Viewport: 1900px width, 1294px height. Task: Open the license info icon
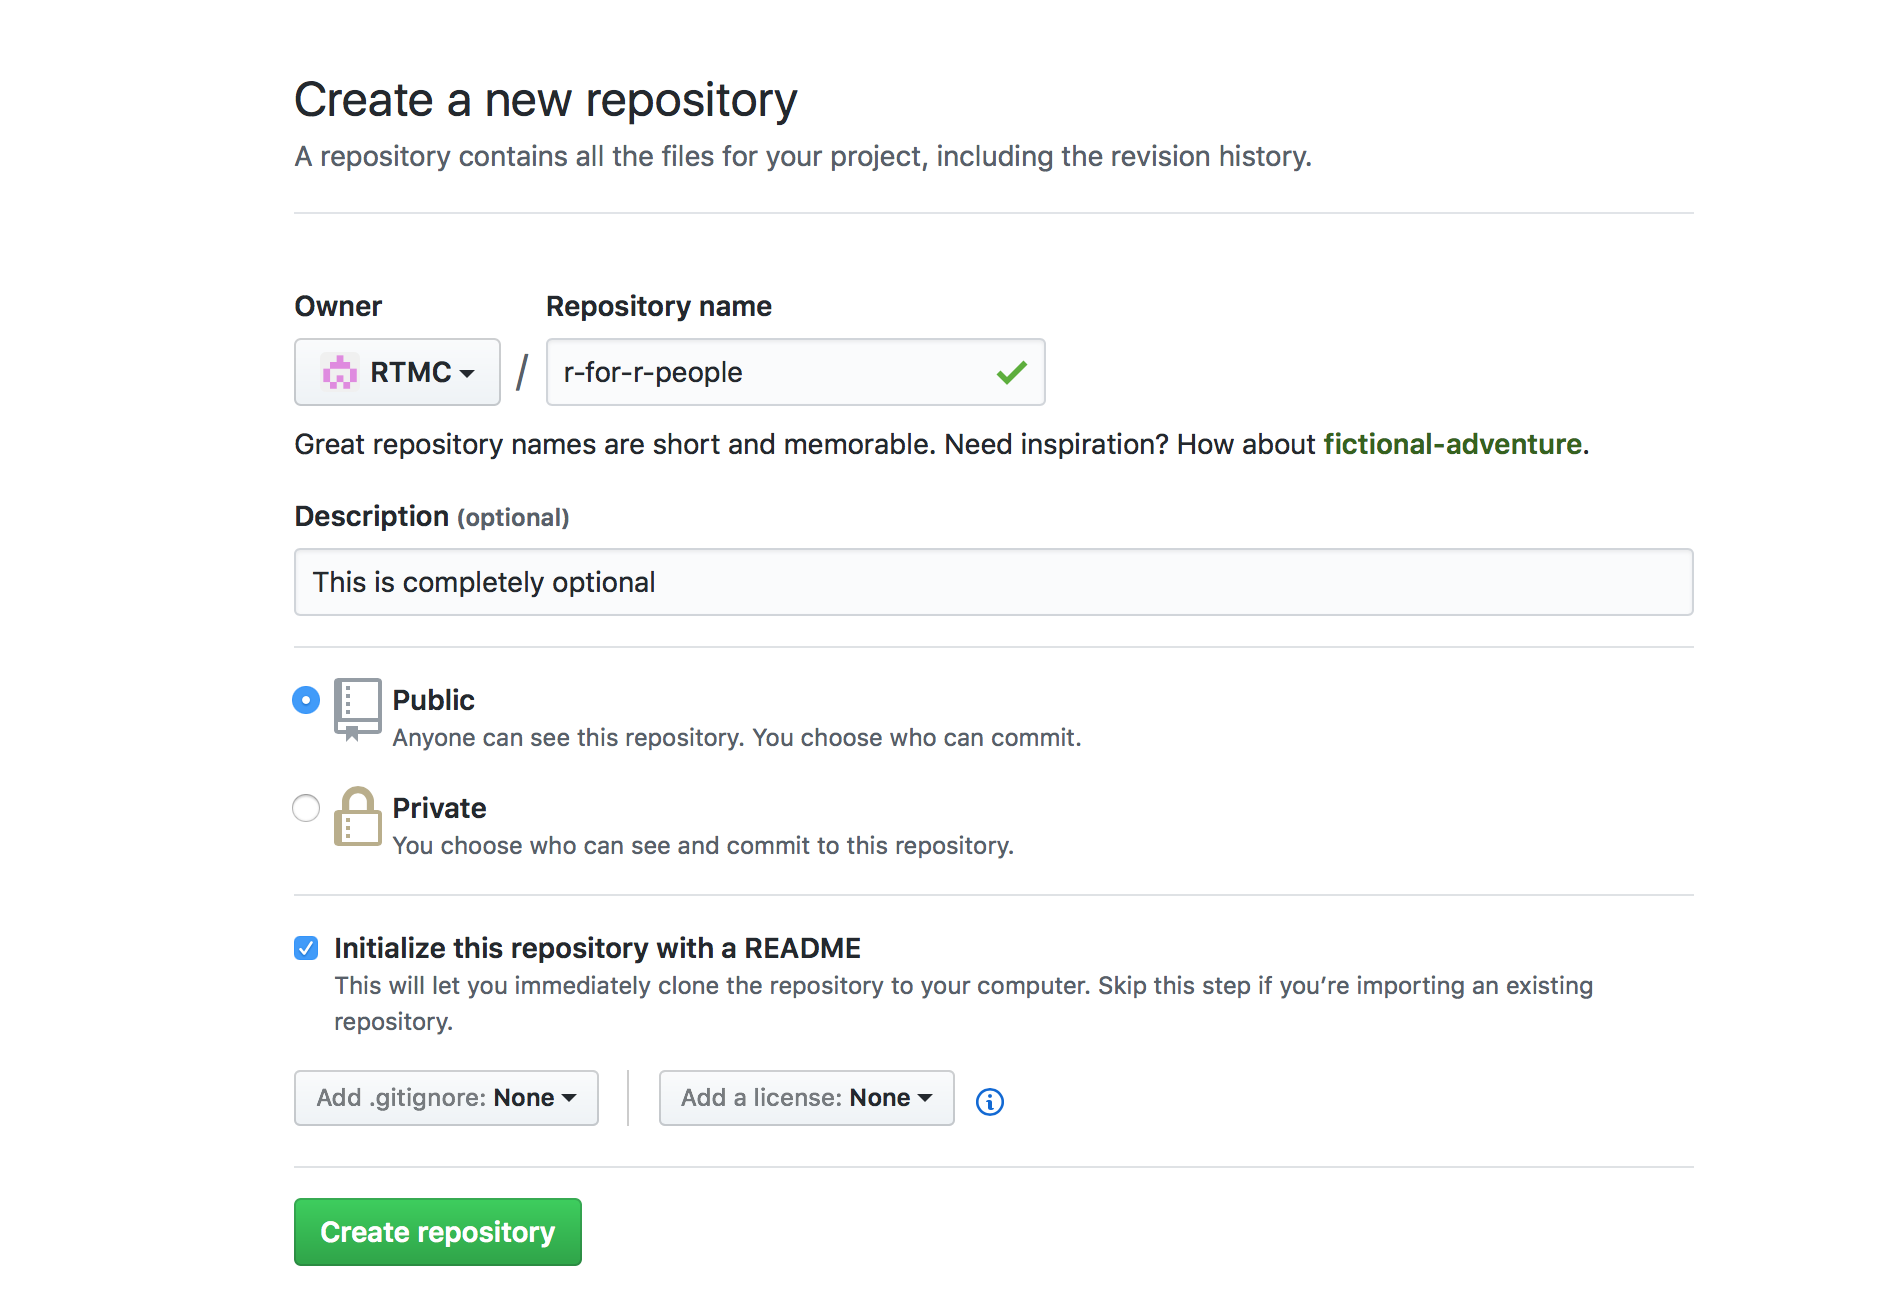coord(989,1101)
